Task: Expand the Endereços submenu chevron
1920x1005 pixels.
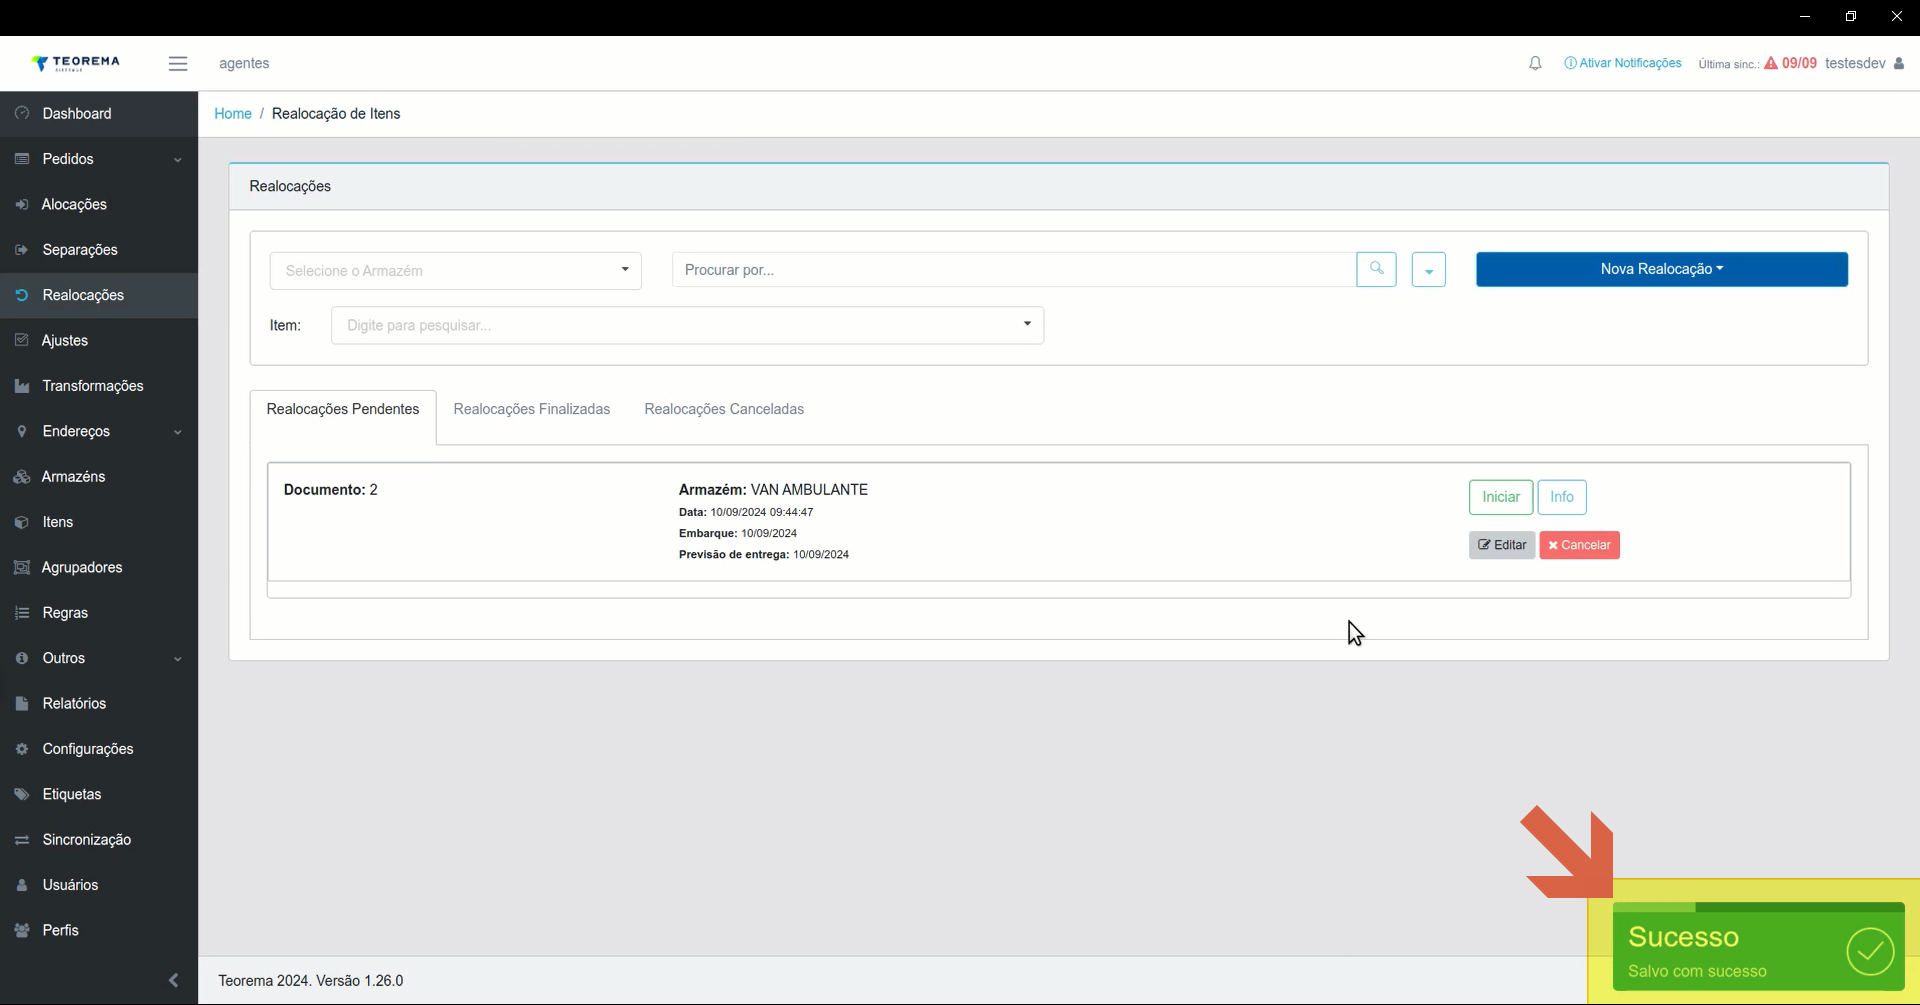Action: [x=178, y=432]
